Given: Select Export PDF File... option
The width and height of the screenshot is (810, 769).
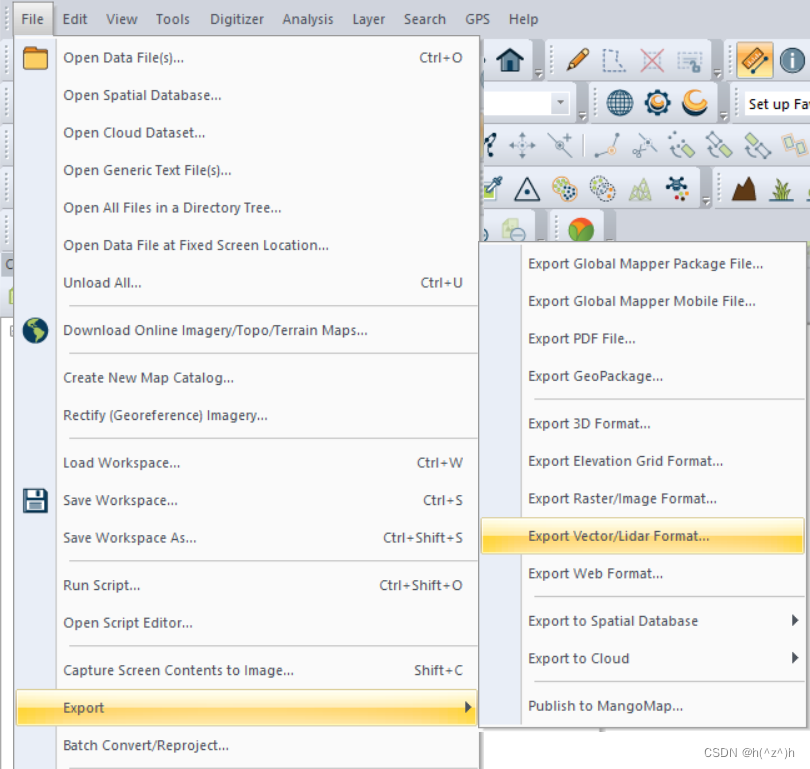Looking at the screenshot, I should click(642, 339).
